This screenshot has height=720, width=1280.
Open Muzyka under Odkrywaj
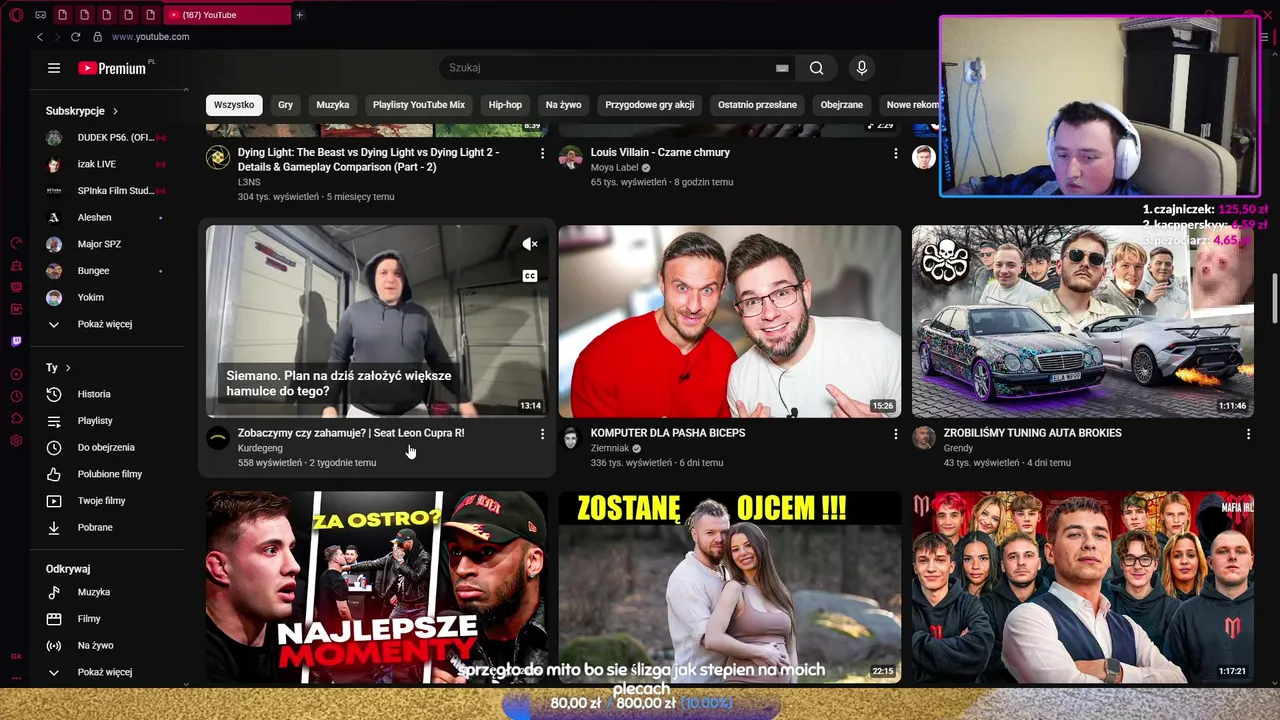[106, 592]
